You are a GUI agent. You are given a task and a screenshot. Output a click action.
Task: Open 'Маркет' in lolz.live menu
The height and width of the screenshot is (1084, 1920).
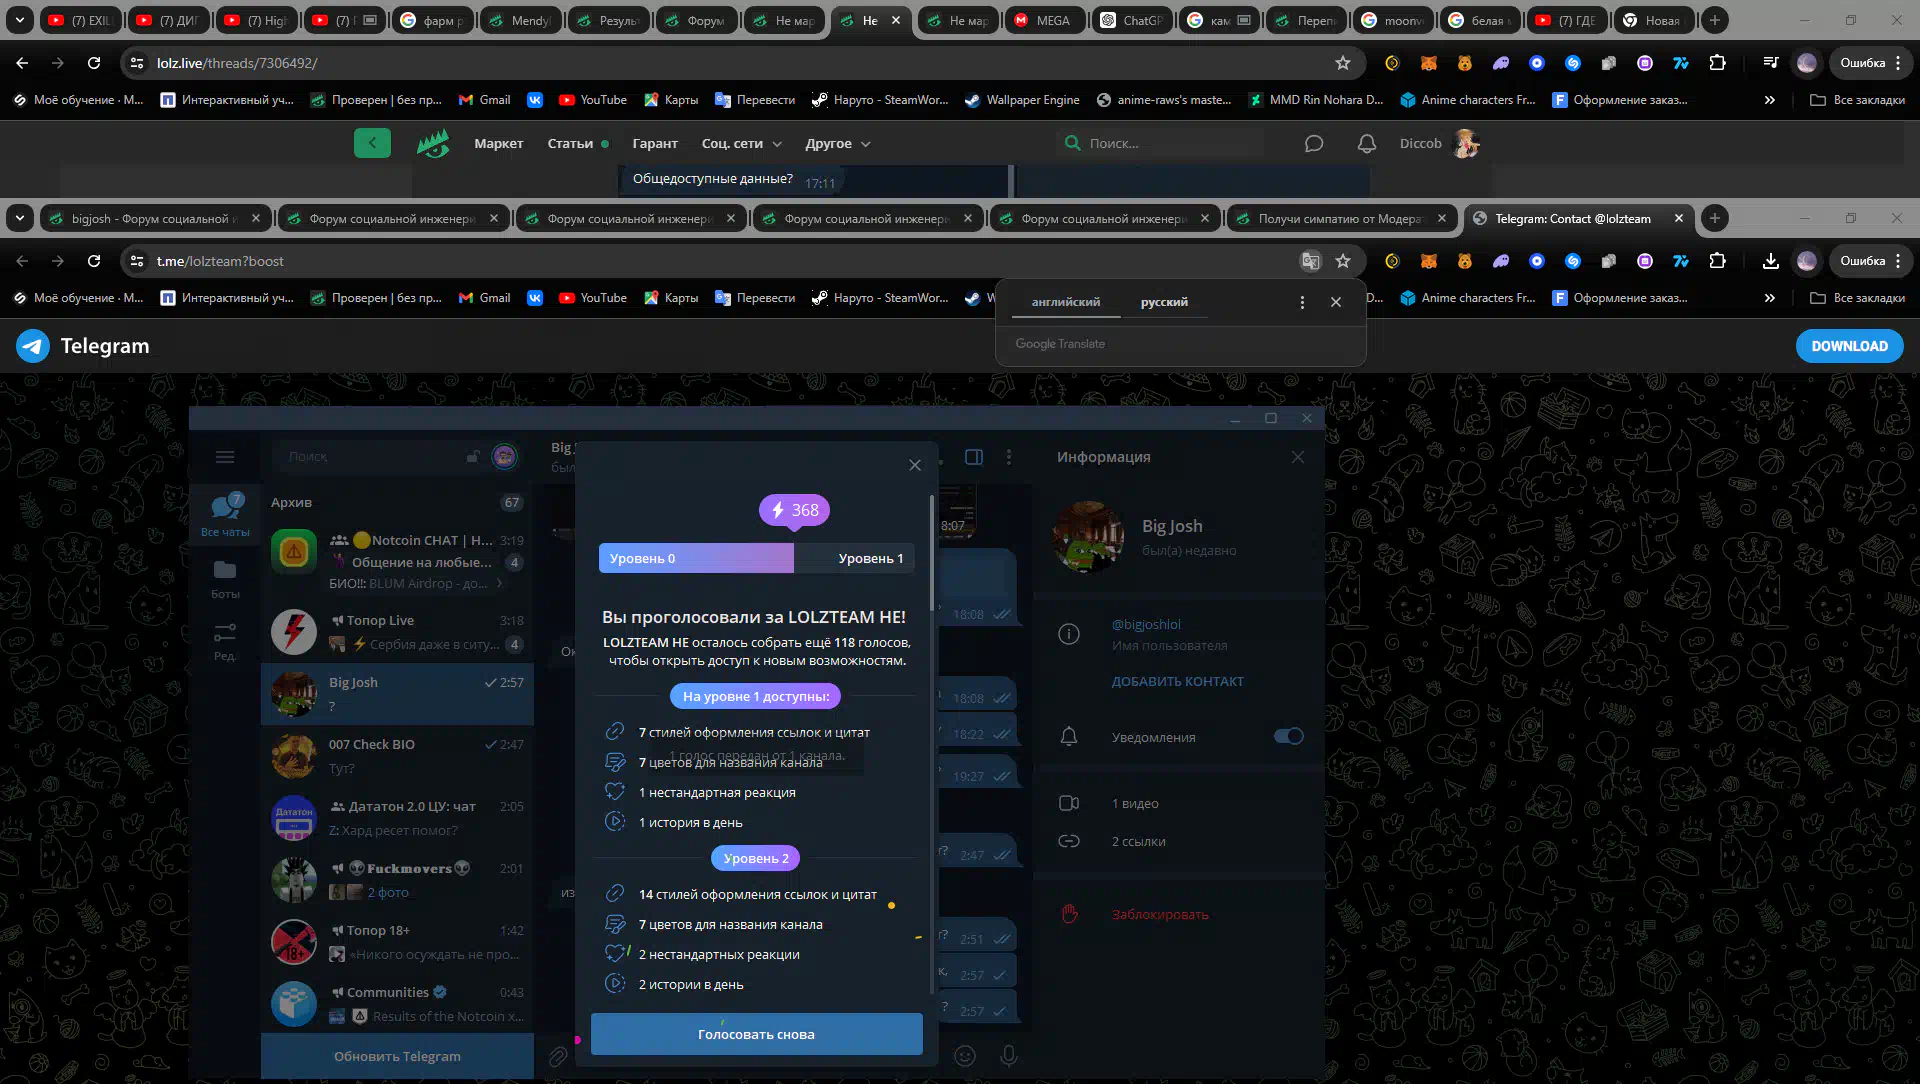point(498,144)
